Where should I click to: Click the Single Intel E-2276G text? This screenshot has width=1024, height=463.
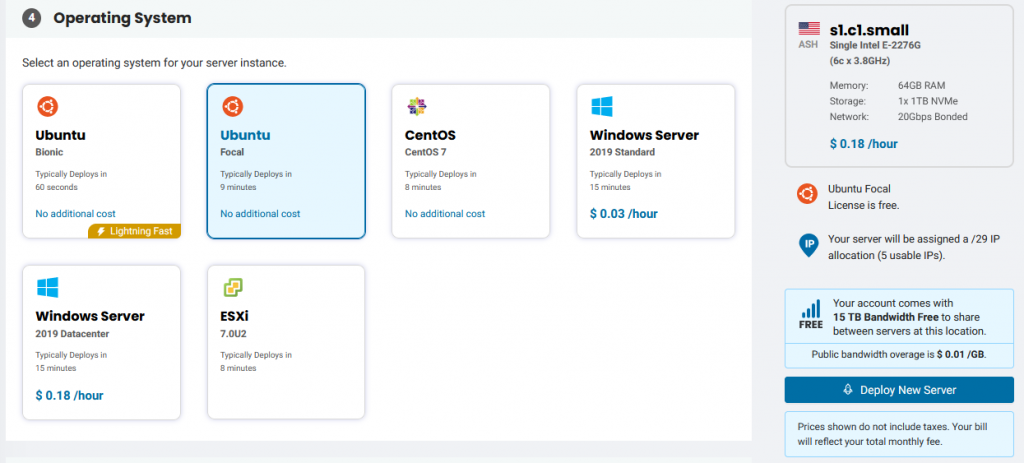click(875, 46)
